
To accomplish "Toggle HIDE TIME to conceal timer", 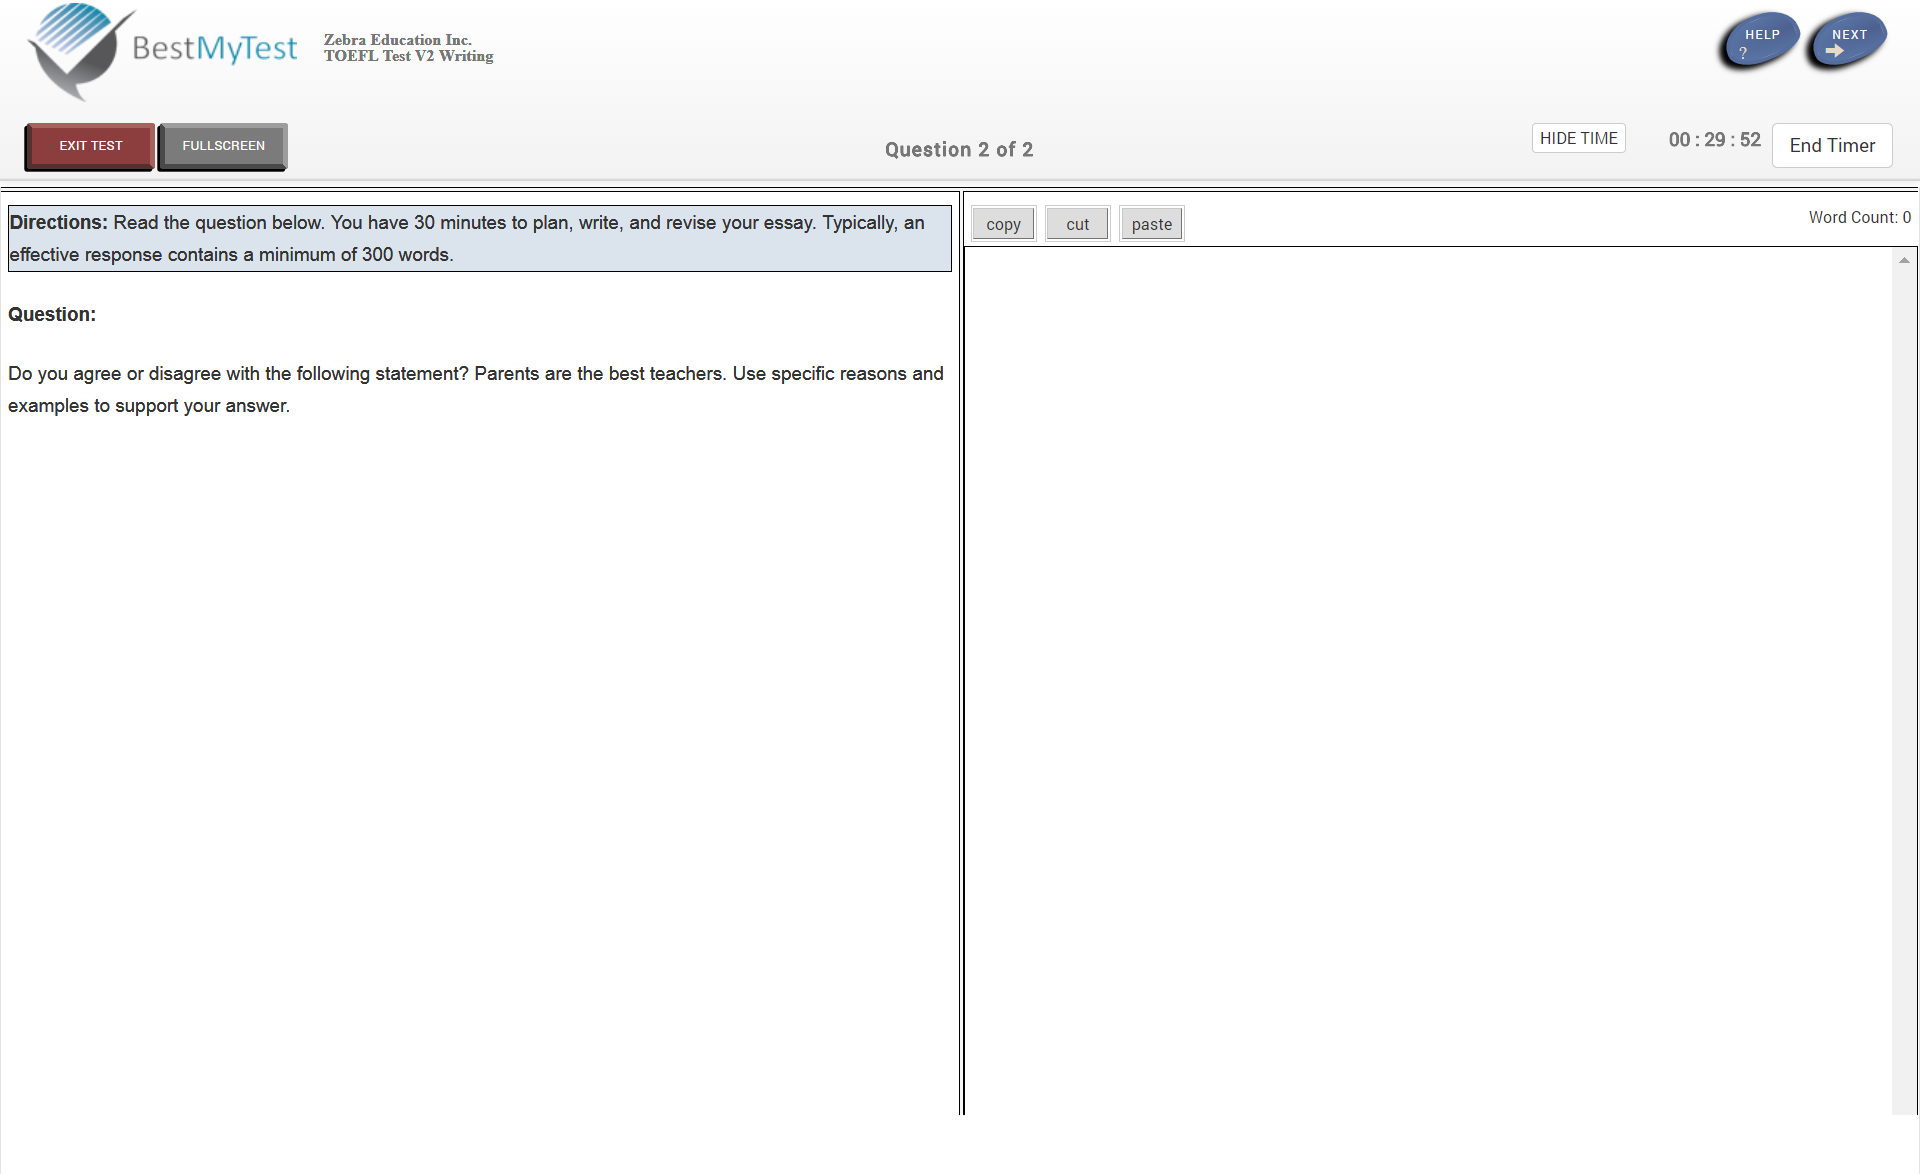I will pyautogui.click(x=1578, y=138).
